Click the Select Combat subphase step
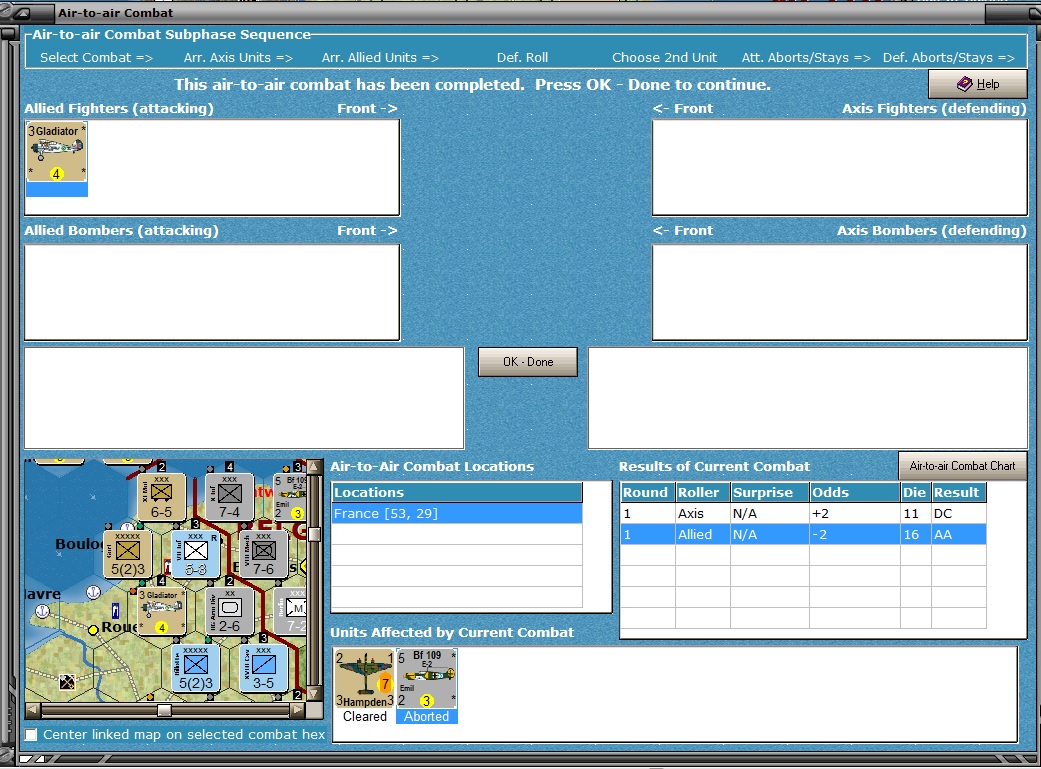Screen dimensions: 1041x769 [96, 58]
